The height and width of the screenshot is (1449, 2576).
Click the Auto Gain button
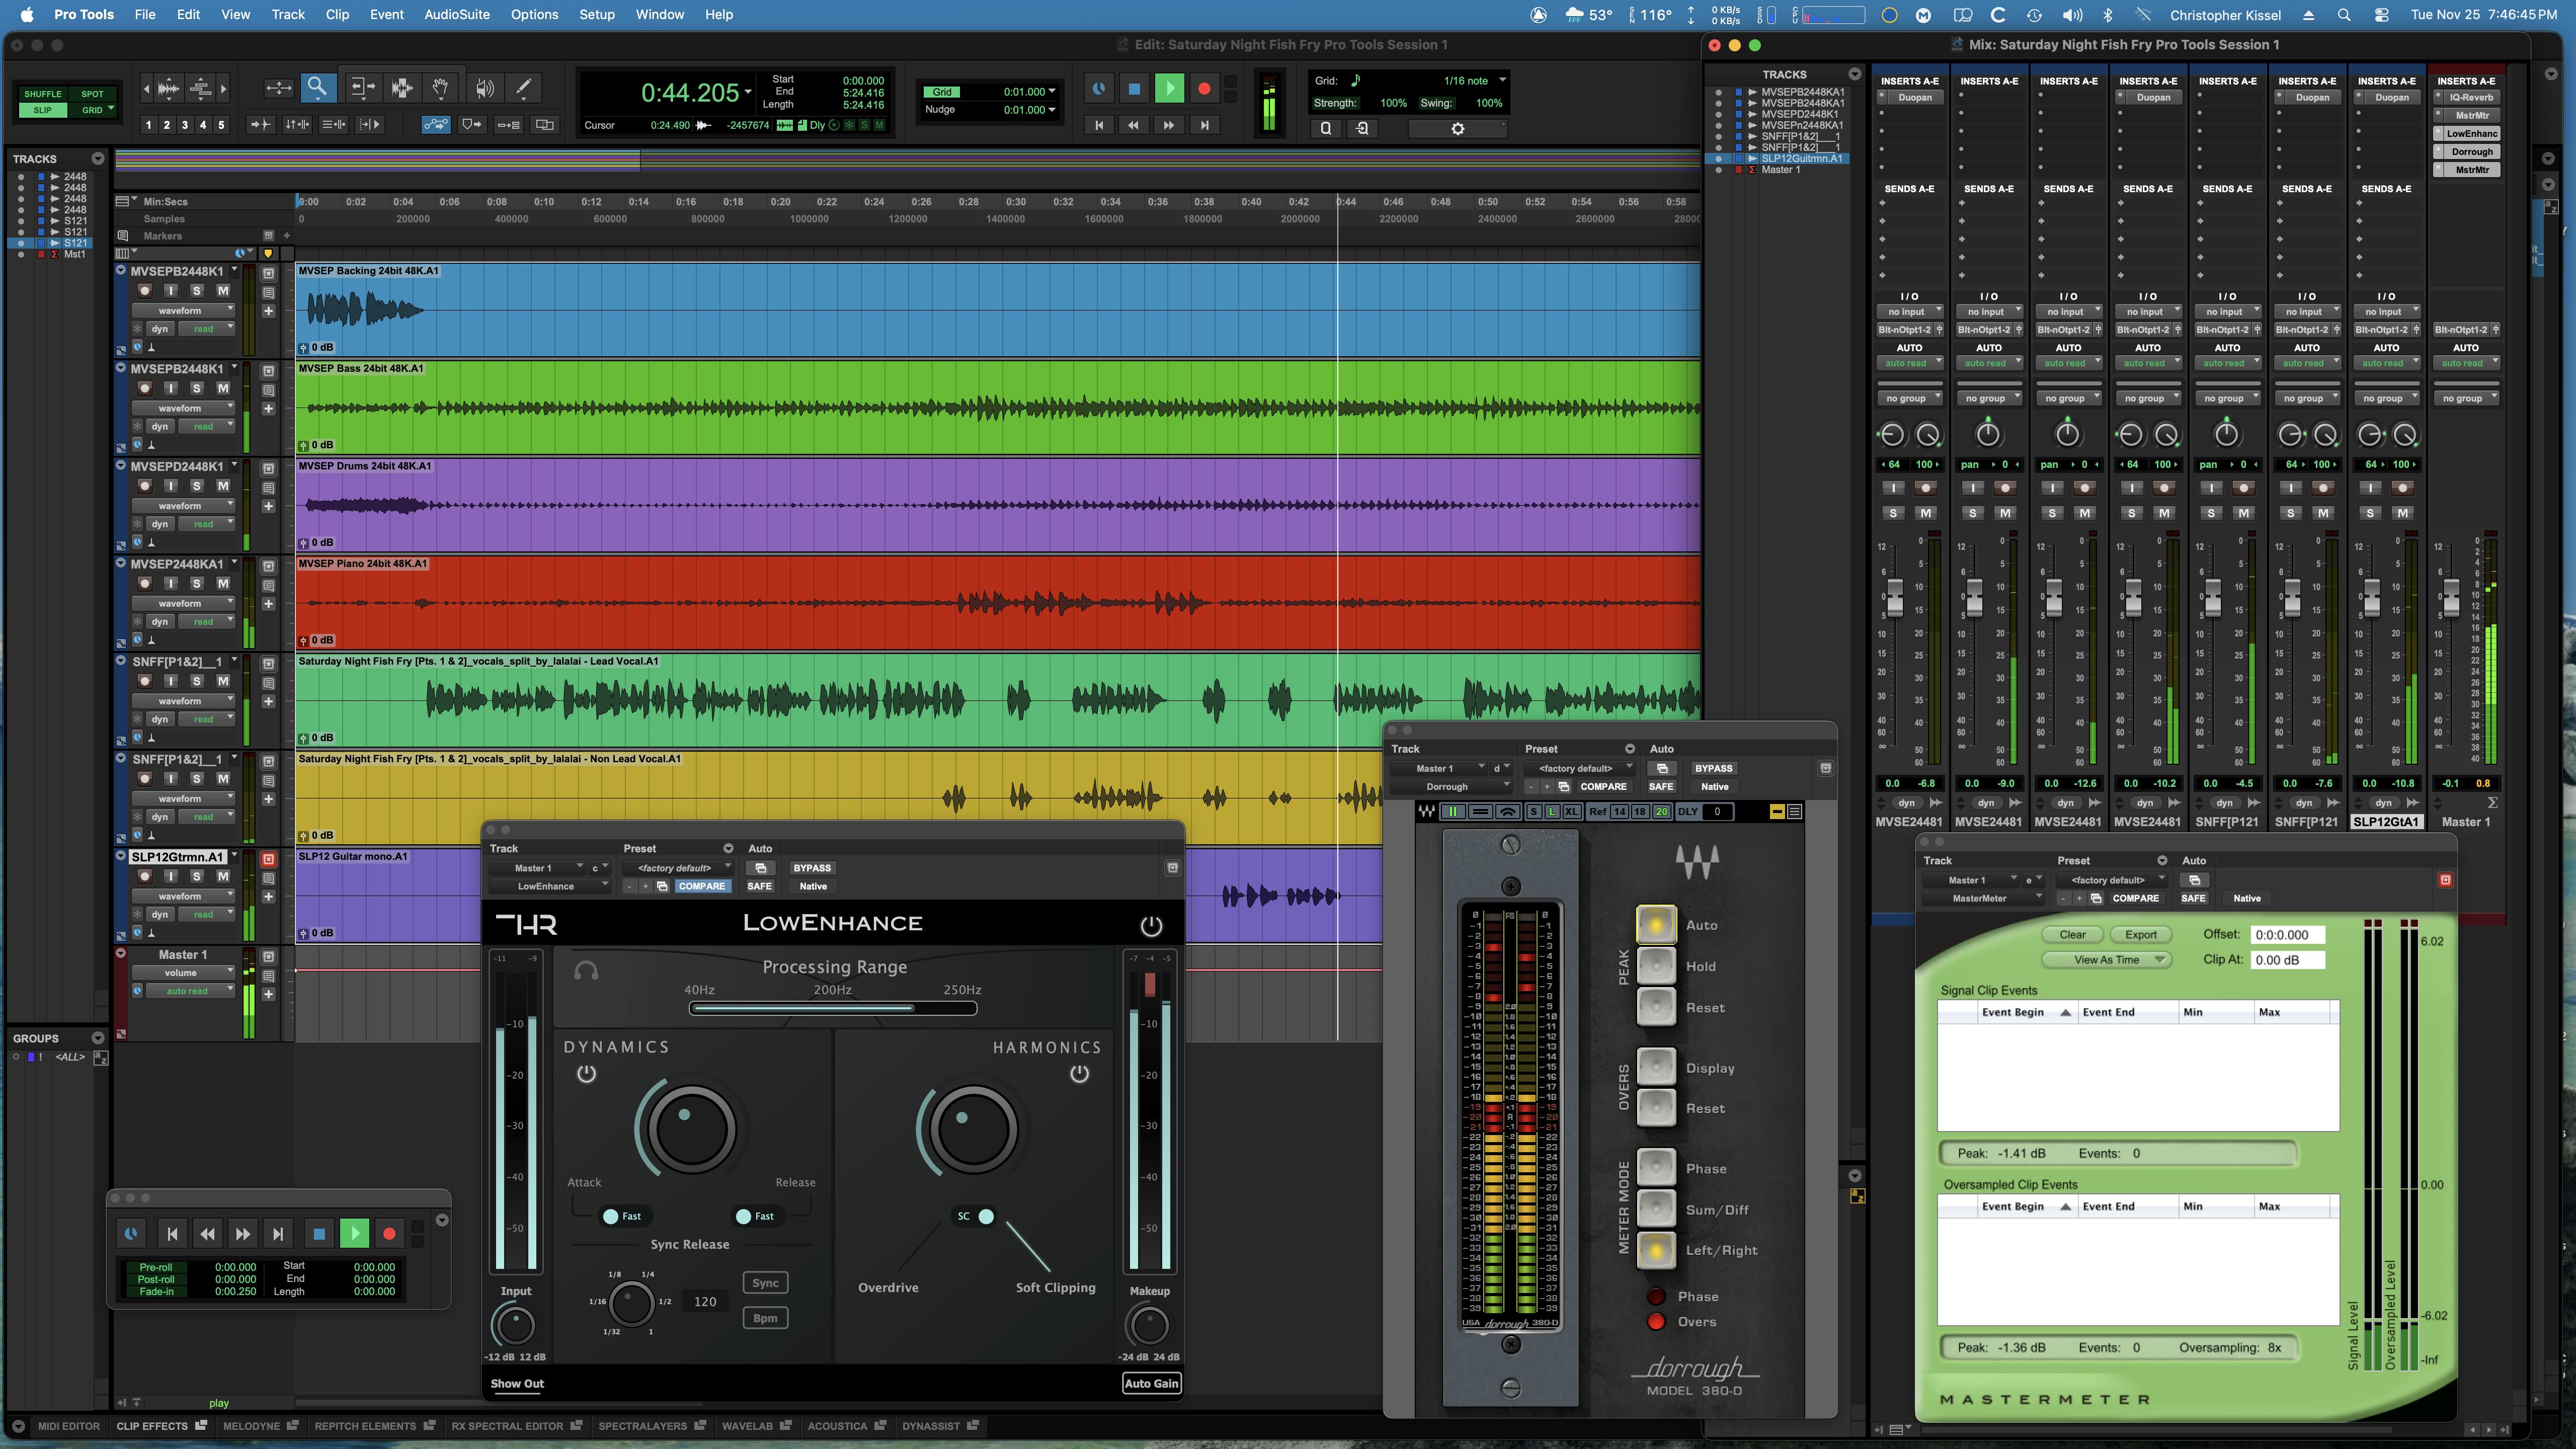click(x=1151, y=1384)
